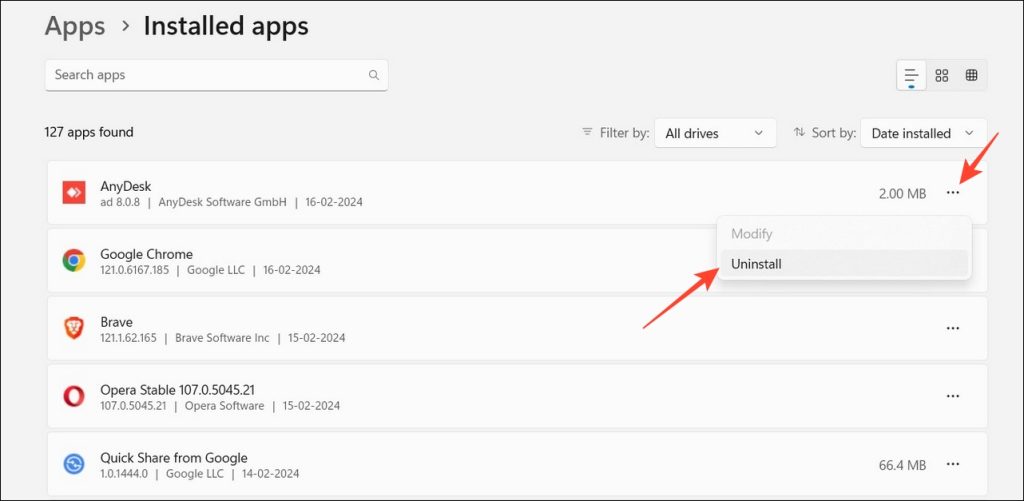Click the Opera Software publisher text
This screenshot has width=1024, height=501.
(x=225, y=406)
